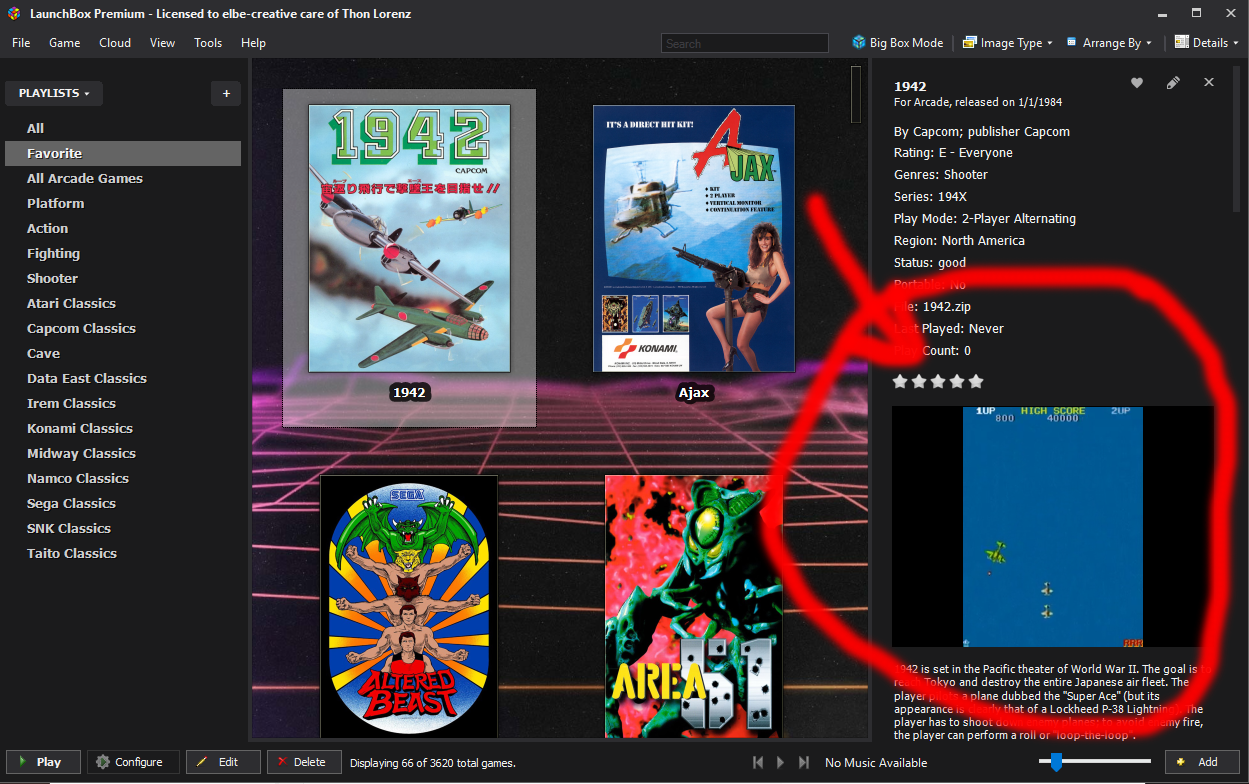Select All Arcade Games playlist
This screenshot has height=784, width=1249.
(123, 178)
